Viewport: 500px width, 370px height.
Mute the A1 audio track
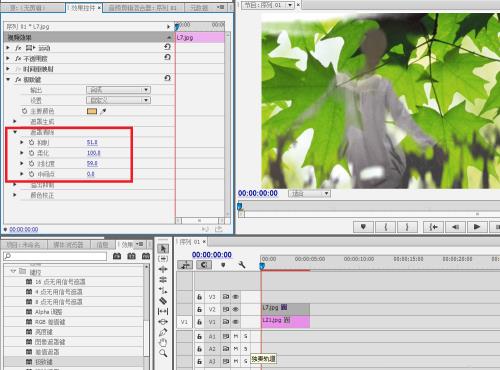[236, 337]
